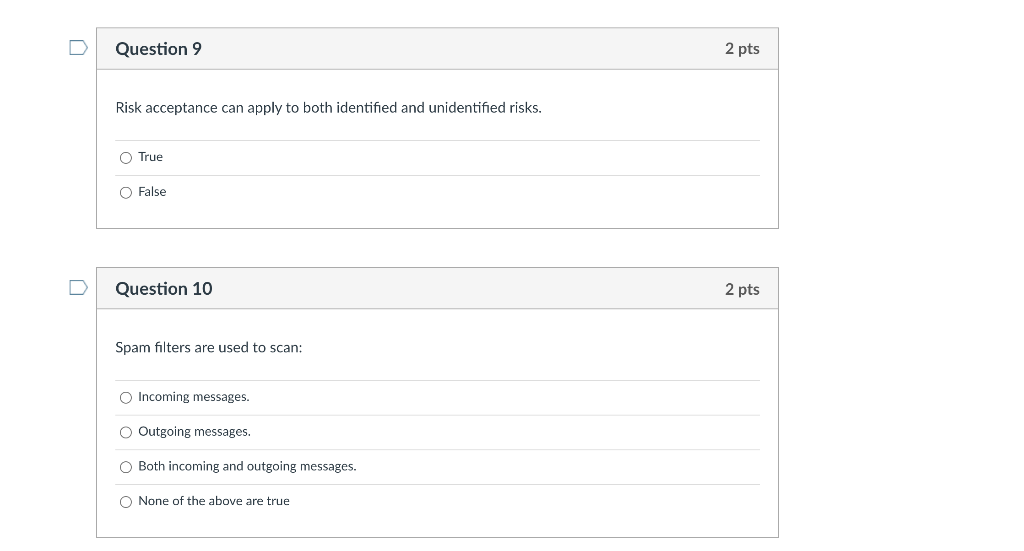Viewport: 1024px width, 551px height.
Task: Click the Question 9 header title
Action: coord(158,49)
